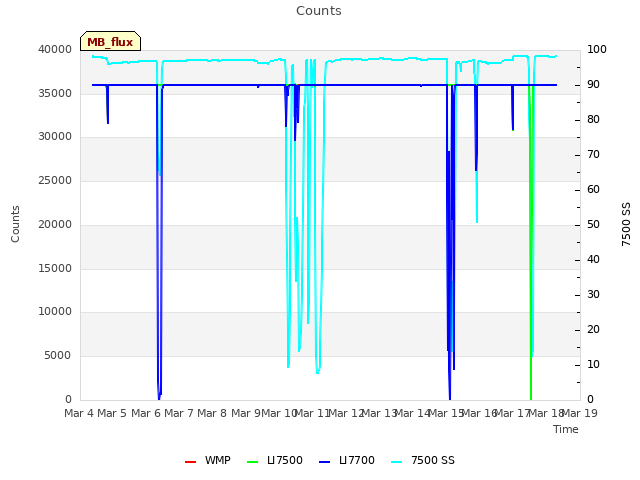
Task: Click the 30 right axis tick label
Action: point(593,294)
